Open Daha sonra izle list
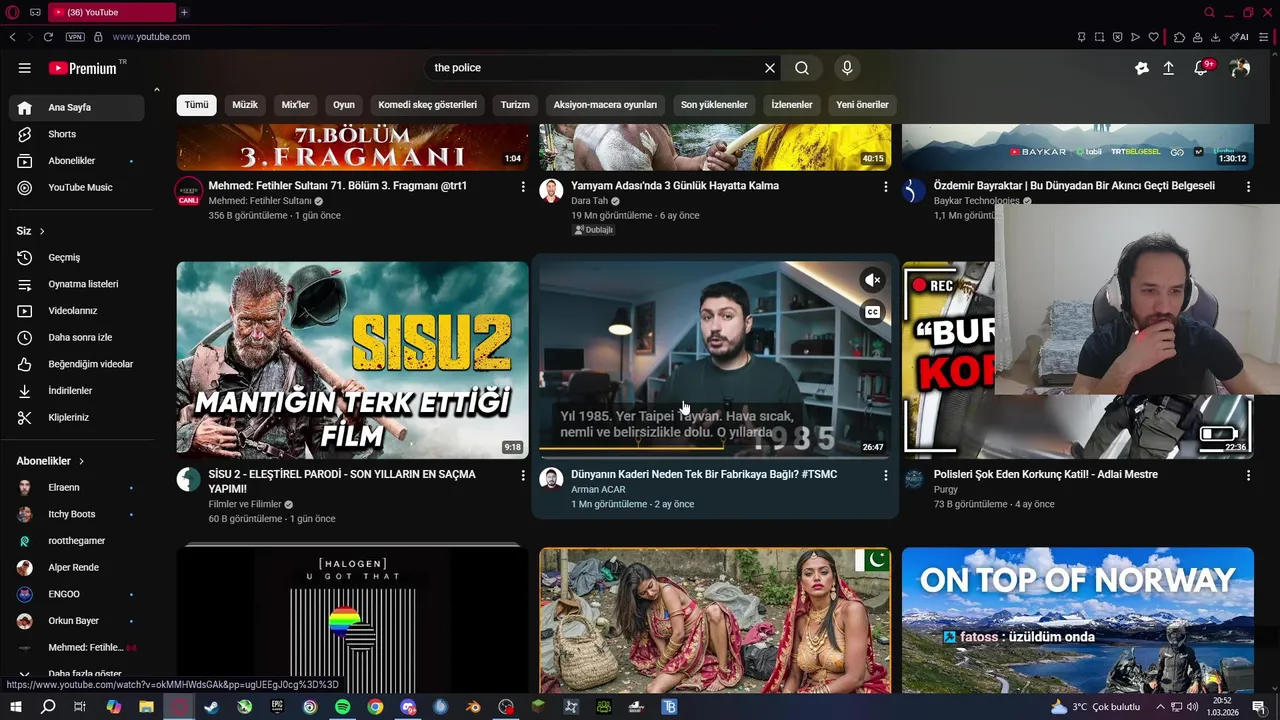The height and width of the screenshot is (720, 1280). [x=76, y=337]
